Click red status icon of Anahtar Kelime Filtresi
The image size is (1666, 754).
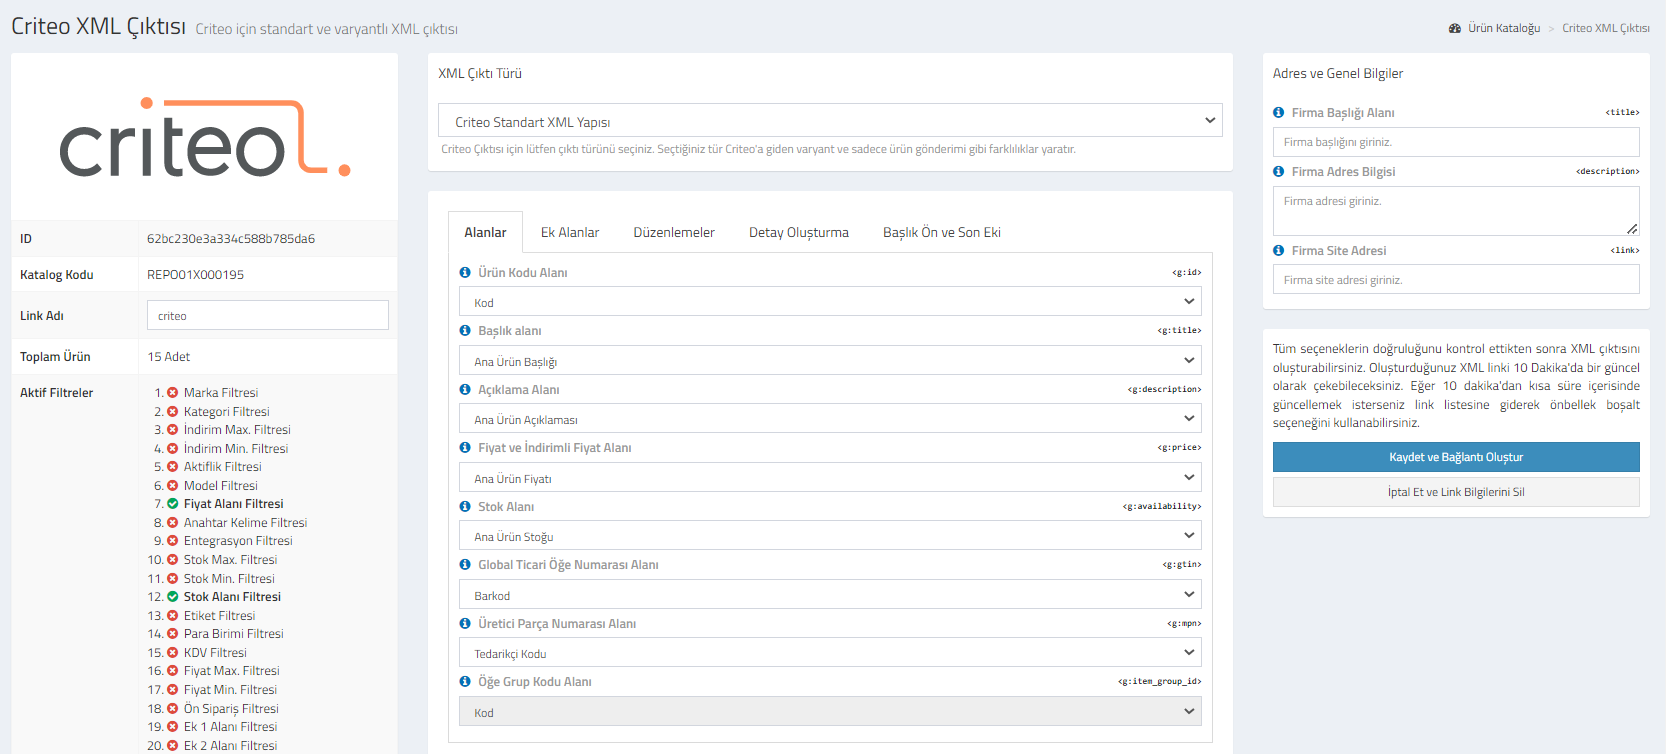[x=173, y=522]
